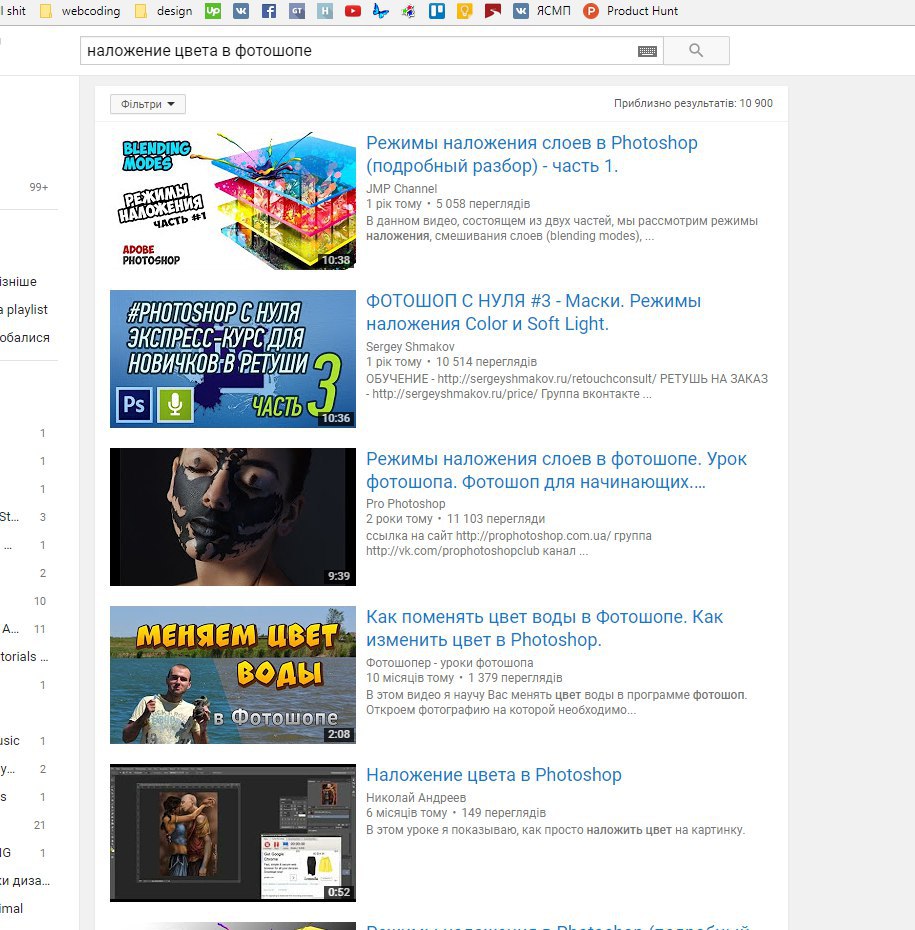915x930 pixels.
Task: Click the description starting 'ссылка на сайт http://prophotoshop.com.ua'
Action: click(509, 543)
